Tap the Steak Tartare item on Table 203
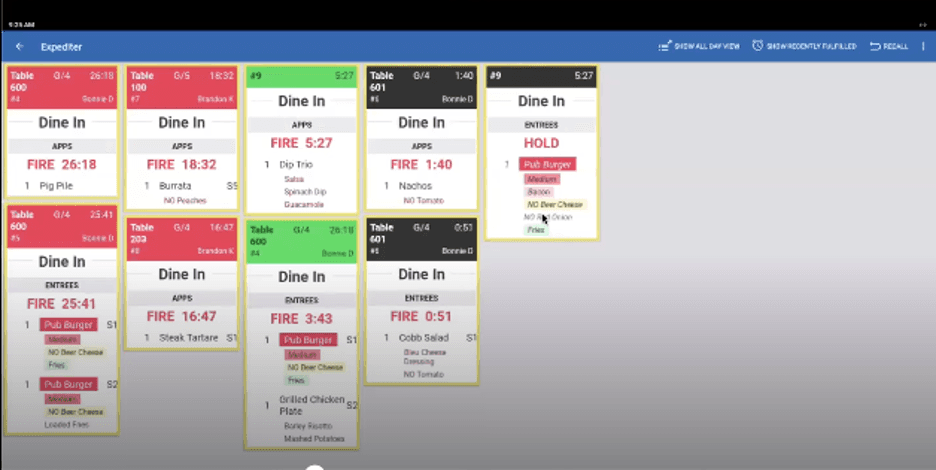The width and height of the screenshot is (936, 470). click(188, 338)
